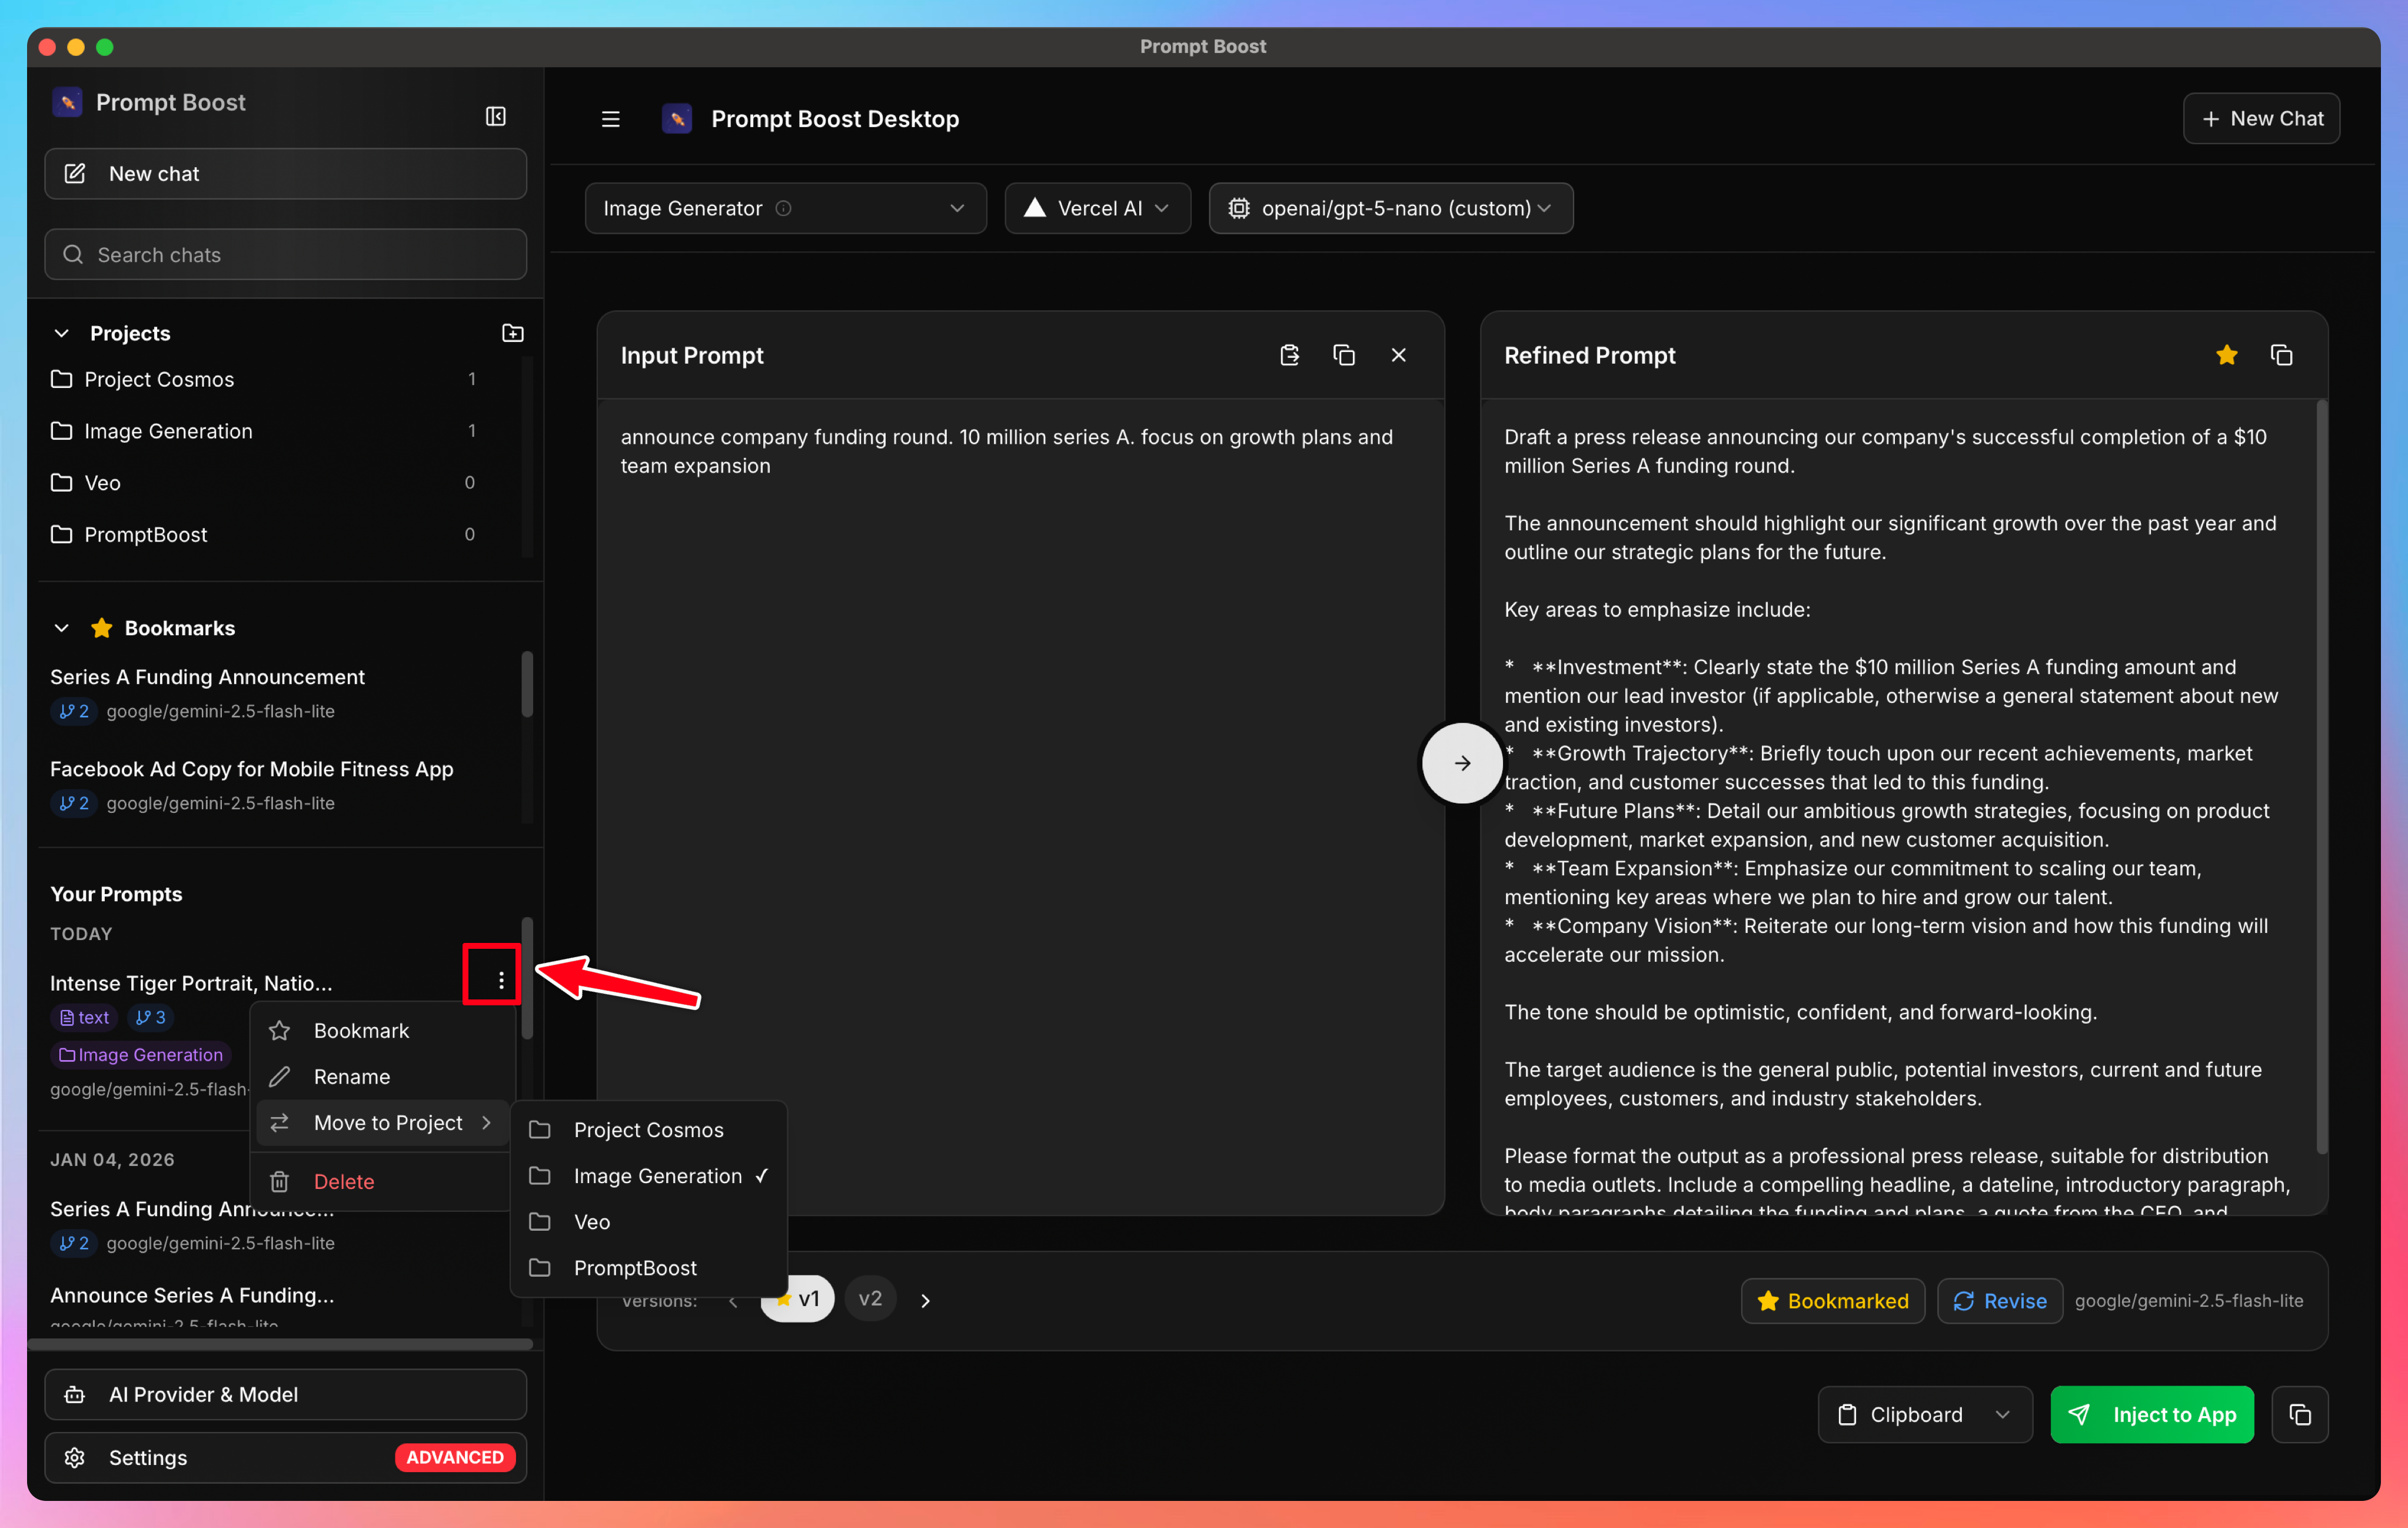Start a New Chat from the top right
The width and height of the screenshot is (2408, 1528).
[x=2261, y=118]
